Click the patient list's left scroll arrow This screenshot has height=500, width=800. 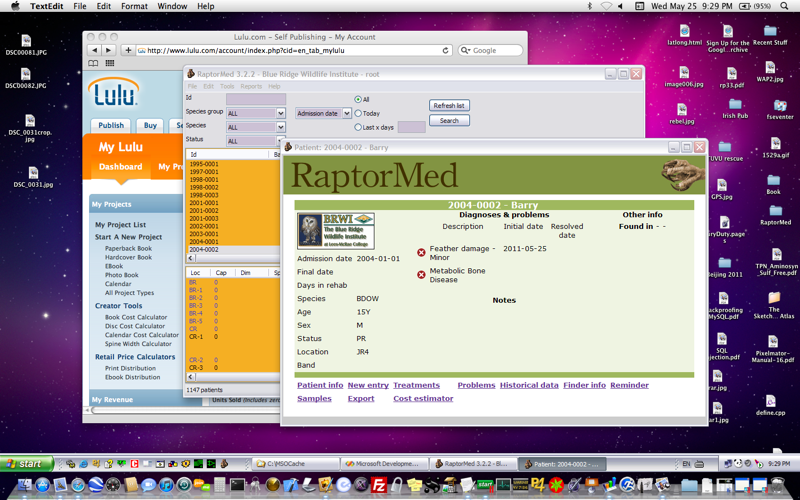(191, 259)
